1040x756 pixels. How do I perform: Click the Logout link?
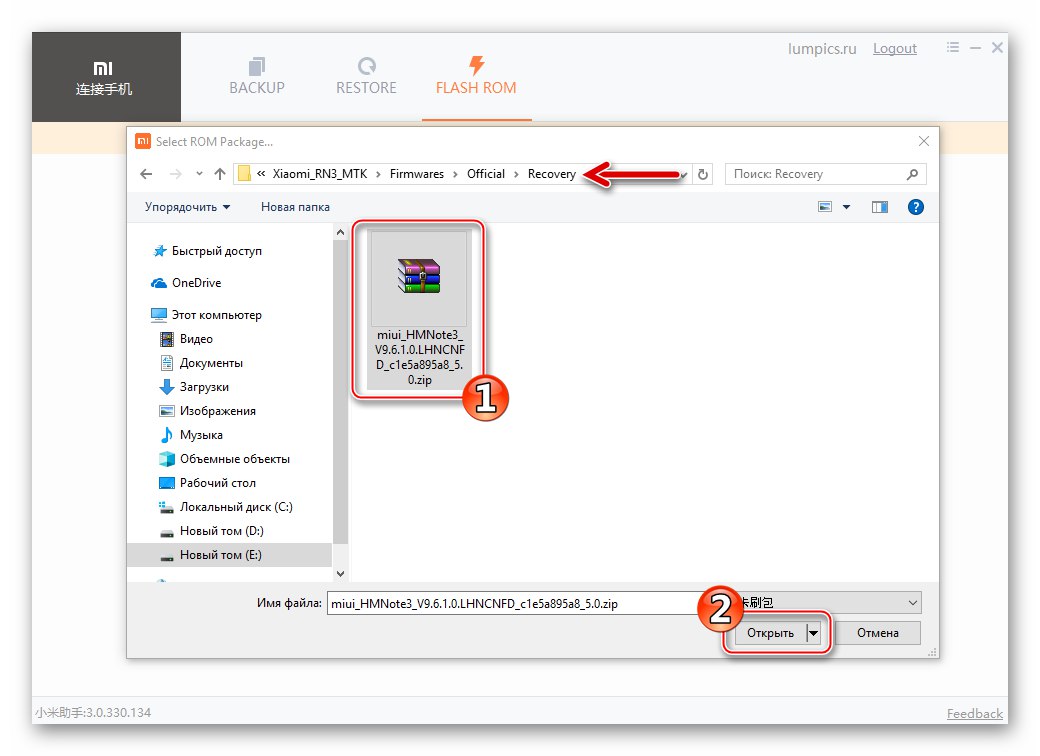click(x=895, y=48)
